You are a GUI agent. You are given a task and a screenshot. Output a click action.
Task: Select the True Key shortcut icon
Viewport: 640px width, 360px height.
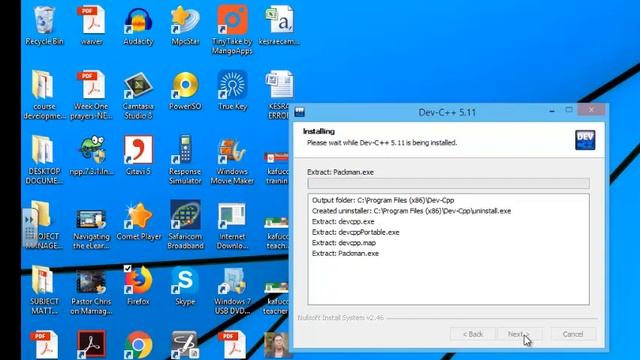232,91
